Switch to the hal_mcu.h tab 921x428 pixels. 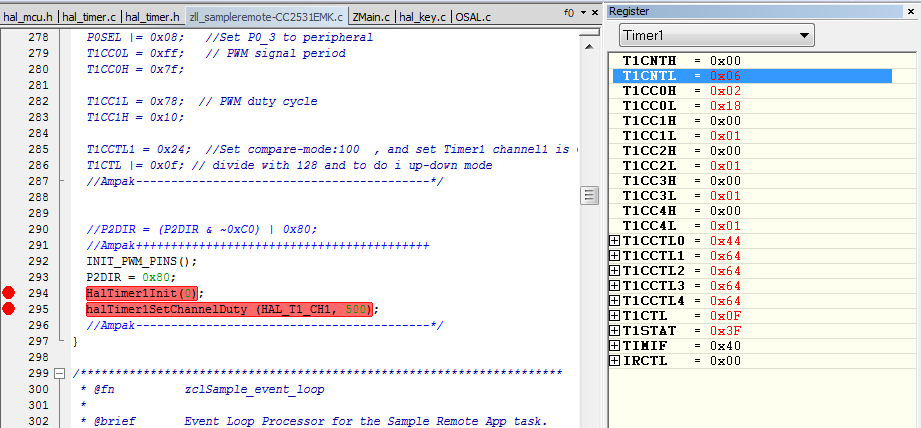[29, 17]
